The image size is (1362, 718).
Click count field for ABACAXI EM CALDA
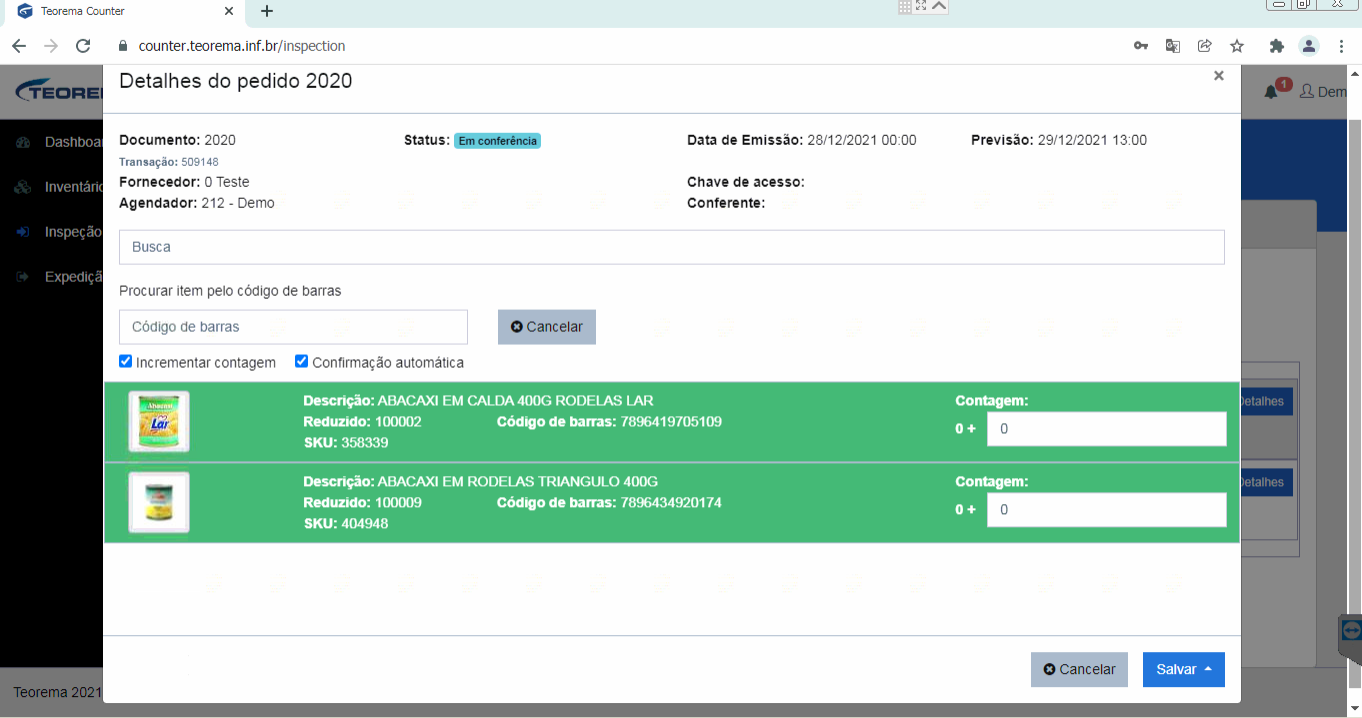pyautogui.click(x=1107, y=429)
